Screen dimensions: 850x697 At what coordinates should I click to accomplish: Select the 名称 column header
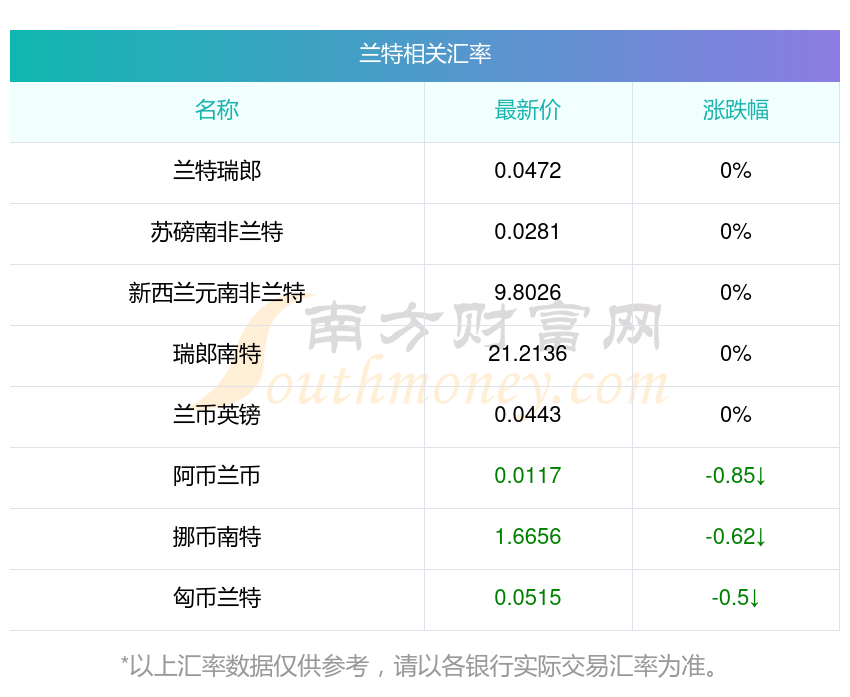pyautogui.click(x=217, y=110)
